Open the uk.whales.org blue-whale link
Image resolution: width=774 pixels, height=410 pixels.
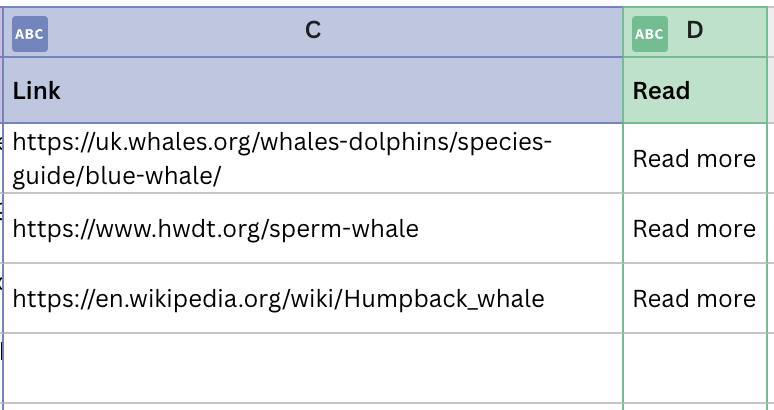(281, 159)
